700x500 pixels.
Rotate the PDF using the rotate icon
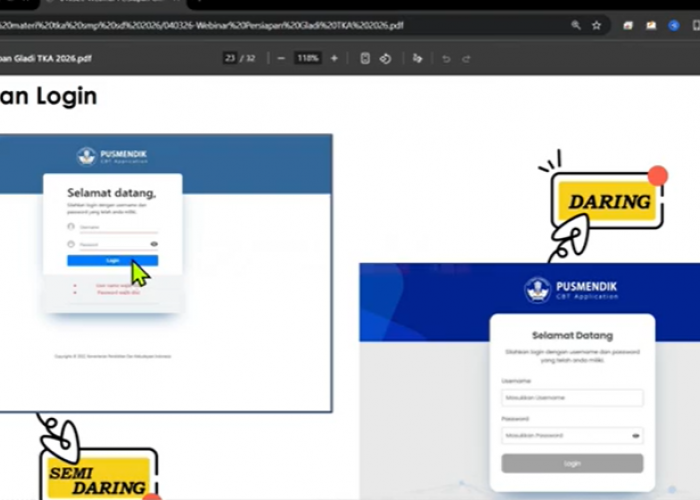385,59
